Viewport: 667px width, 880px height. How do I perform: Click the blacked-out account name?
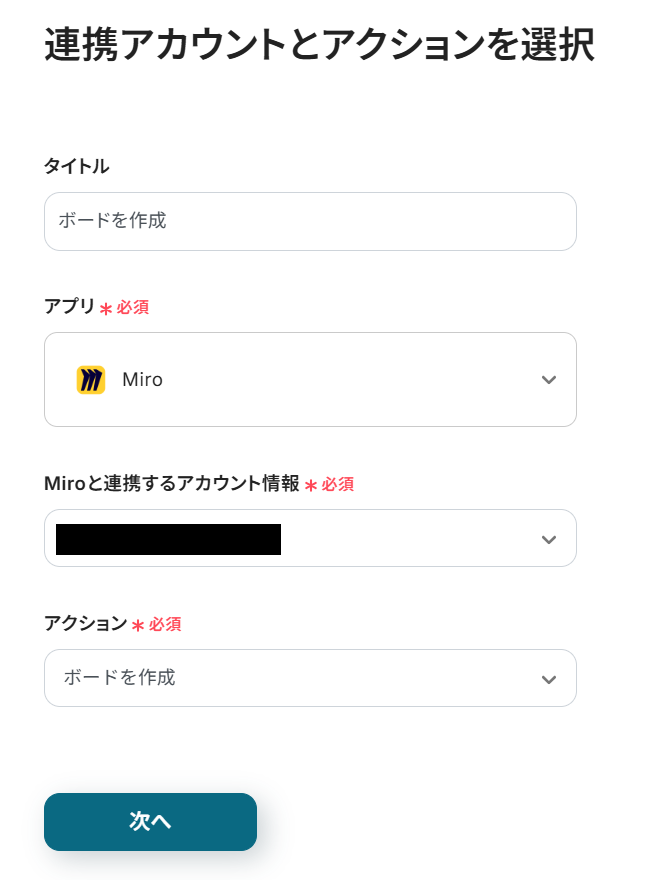(x=168, y=539)
